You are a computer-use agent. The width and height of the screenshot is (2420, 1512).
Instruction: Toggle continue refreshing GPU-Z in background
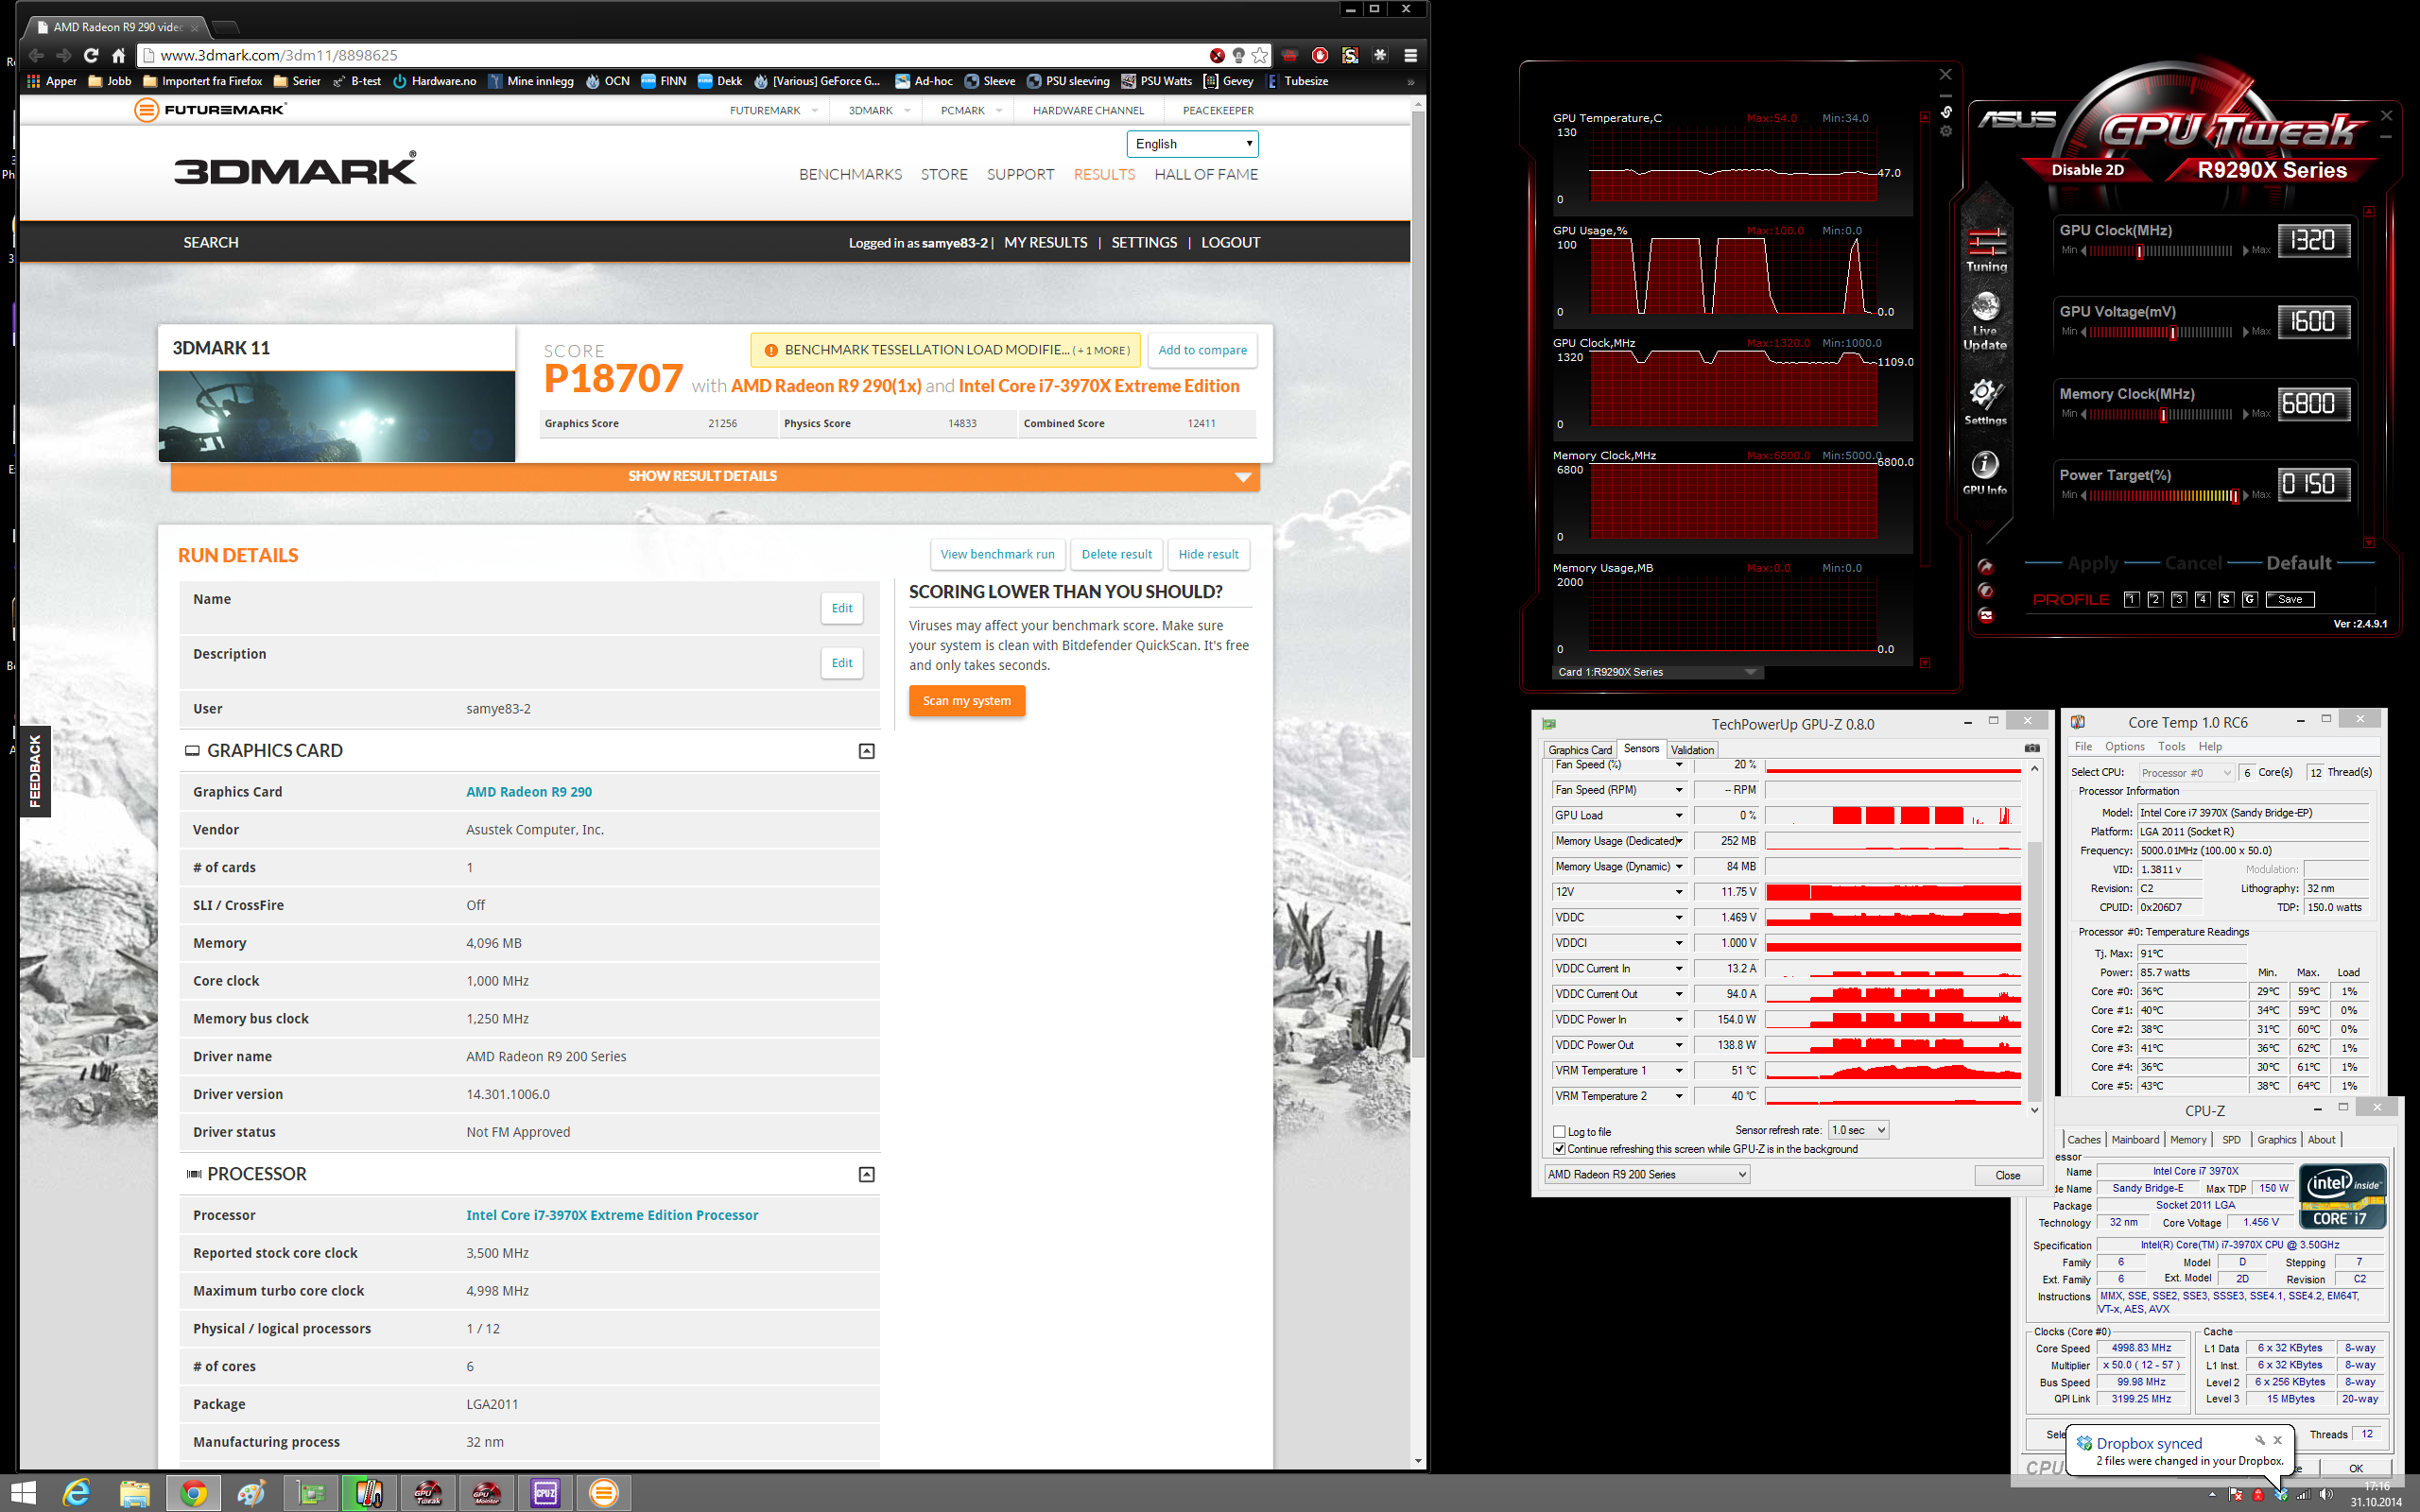(x=1559, y=1148)
